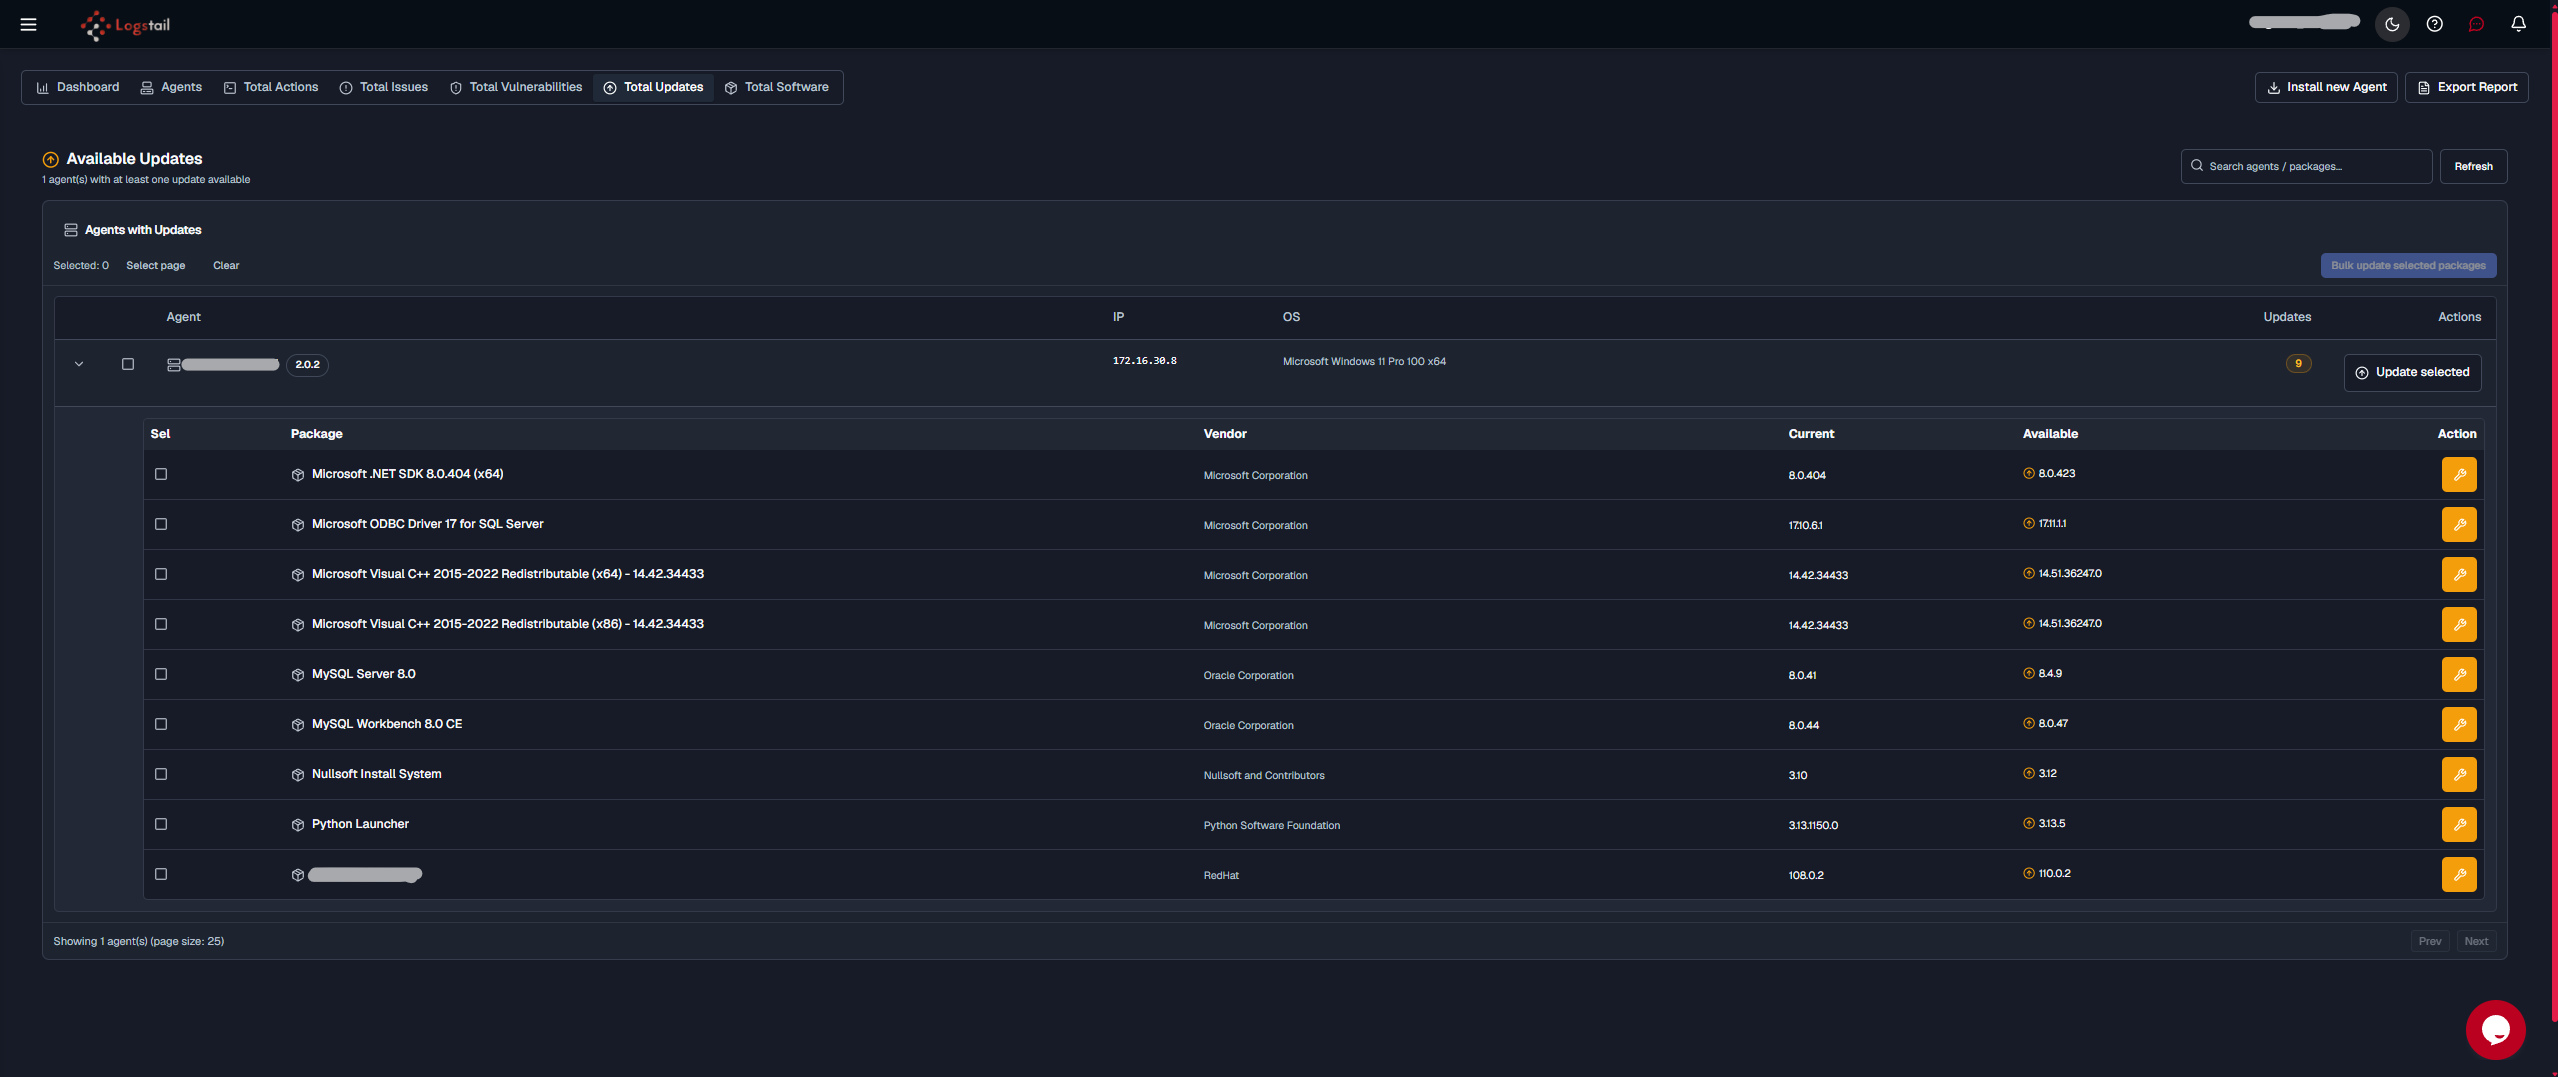Viewport: 2558px width, 1077px height.
Task: Go to the Agents tab
Action: click(171, 87)
